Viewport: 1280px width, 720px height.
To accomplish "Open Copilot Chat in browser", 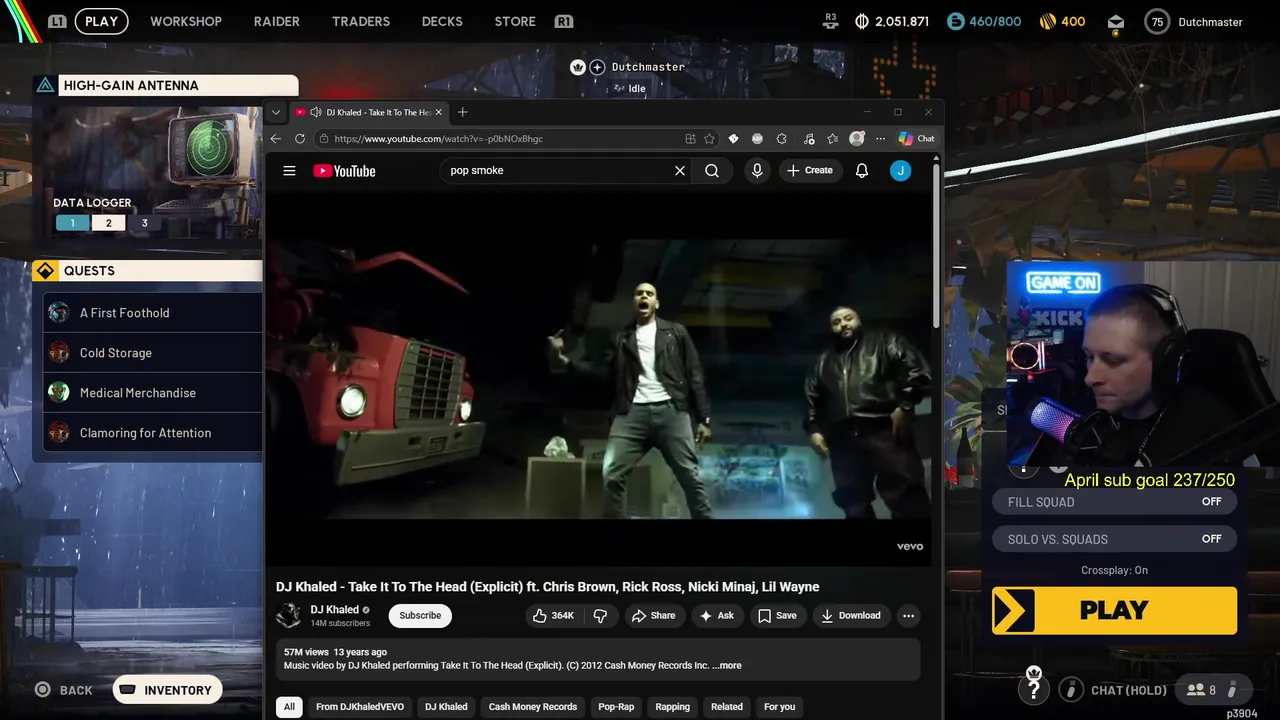I will (x=917, y=139).
